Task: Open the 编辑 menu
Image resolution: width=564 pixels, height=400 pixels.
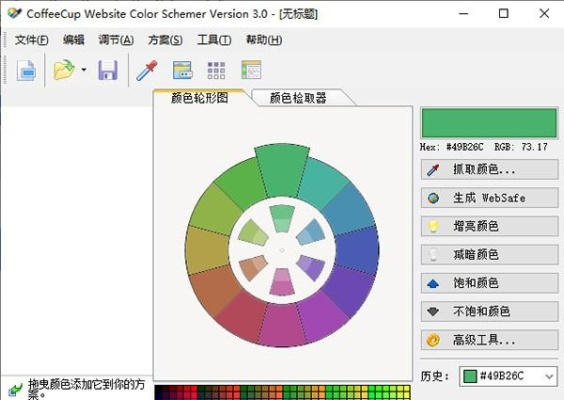Action: [74, 40]
